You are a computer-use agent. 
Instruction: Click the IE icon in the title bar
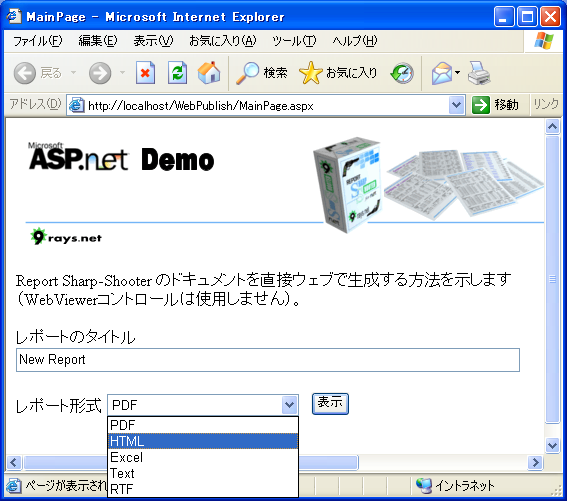(14, 16)
